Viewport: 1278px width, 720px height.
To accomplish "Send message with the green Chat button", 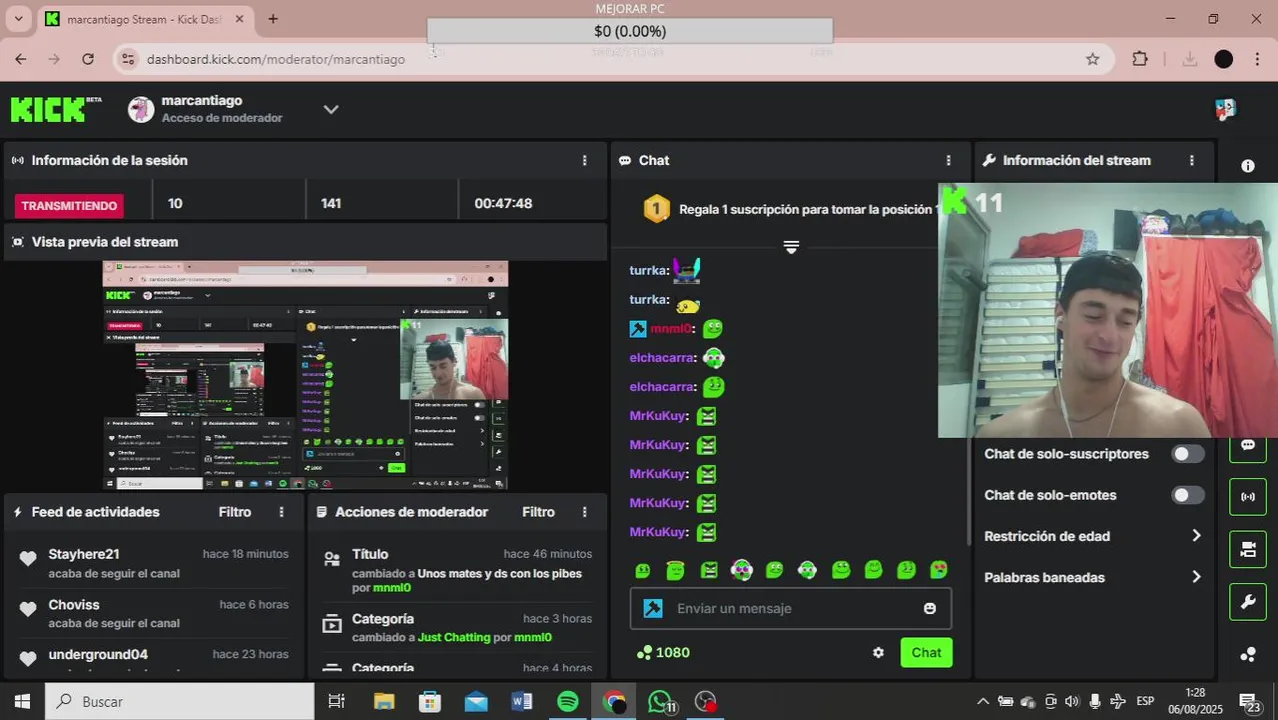I will [x=926, y=653].
